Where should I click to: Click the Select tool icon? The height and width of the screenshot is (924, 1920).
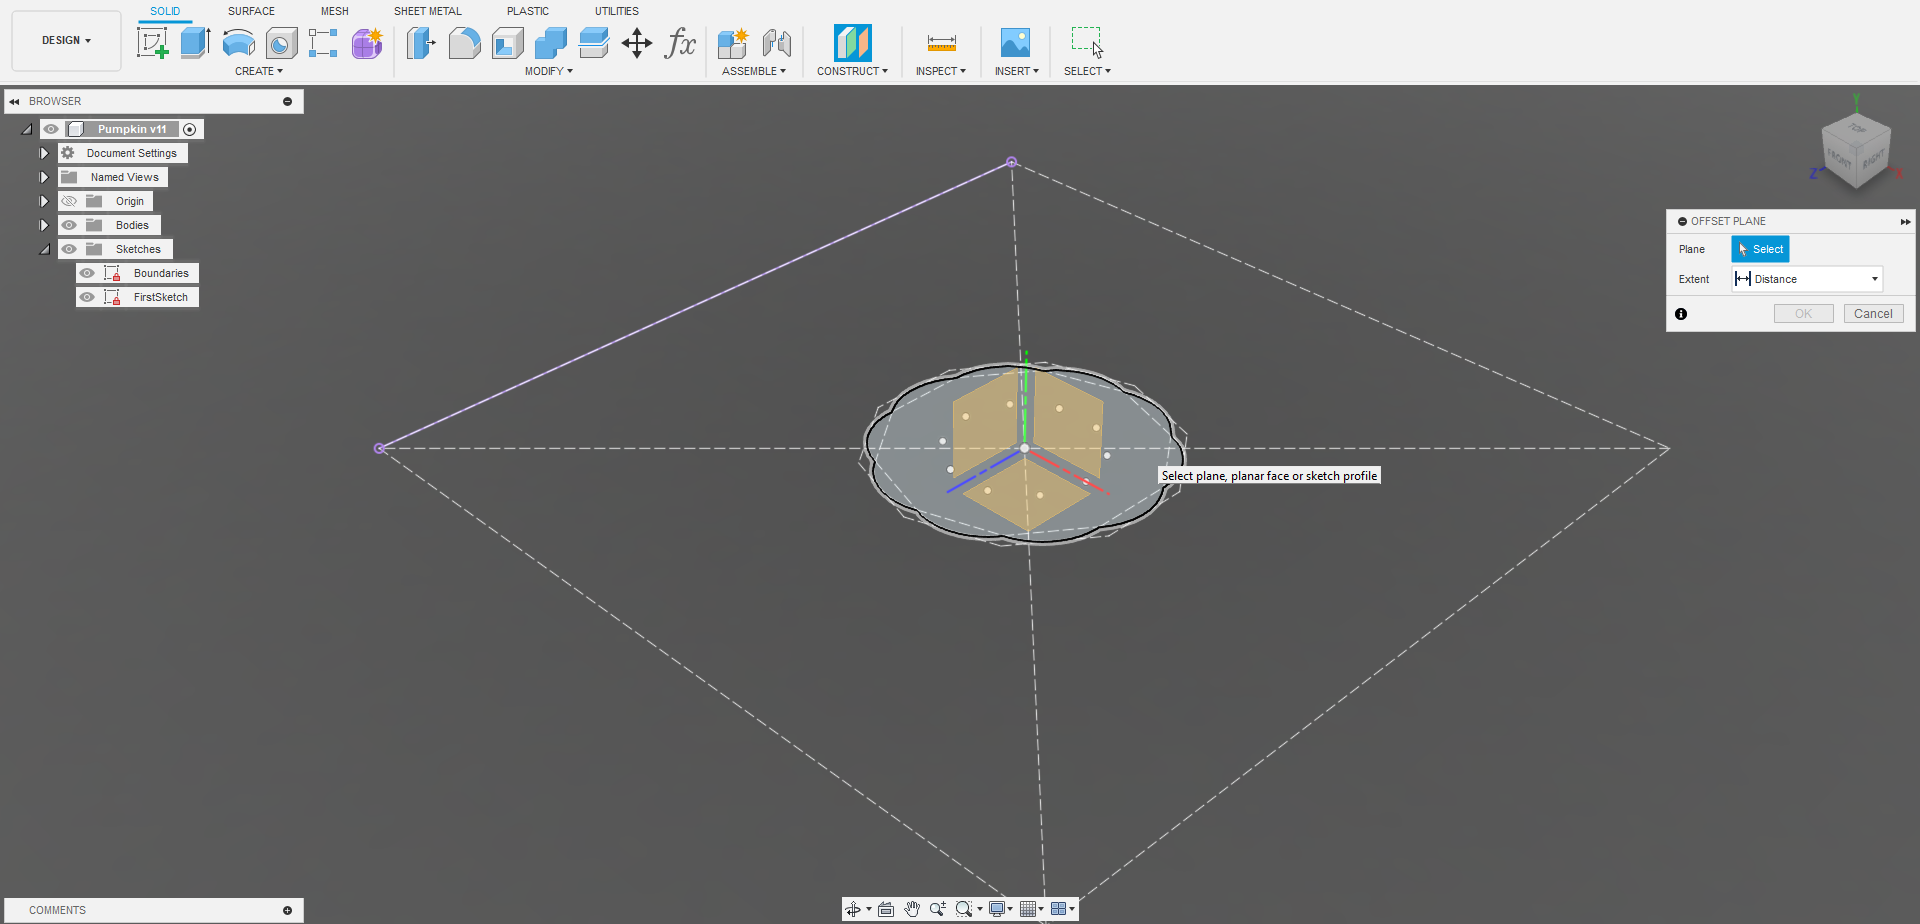[1087, 43]
